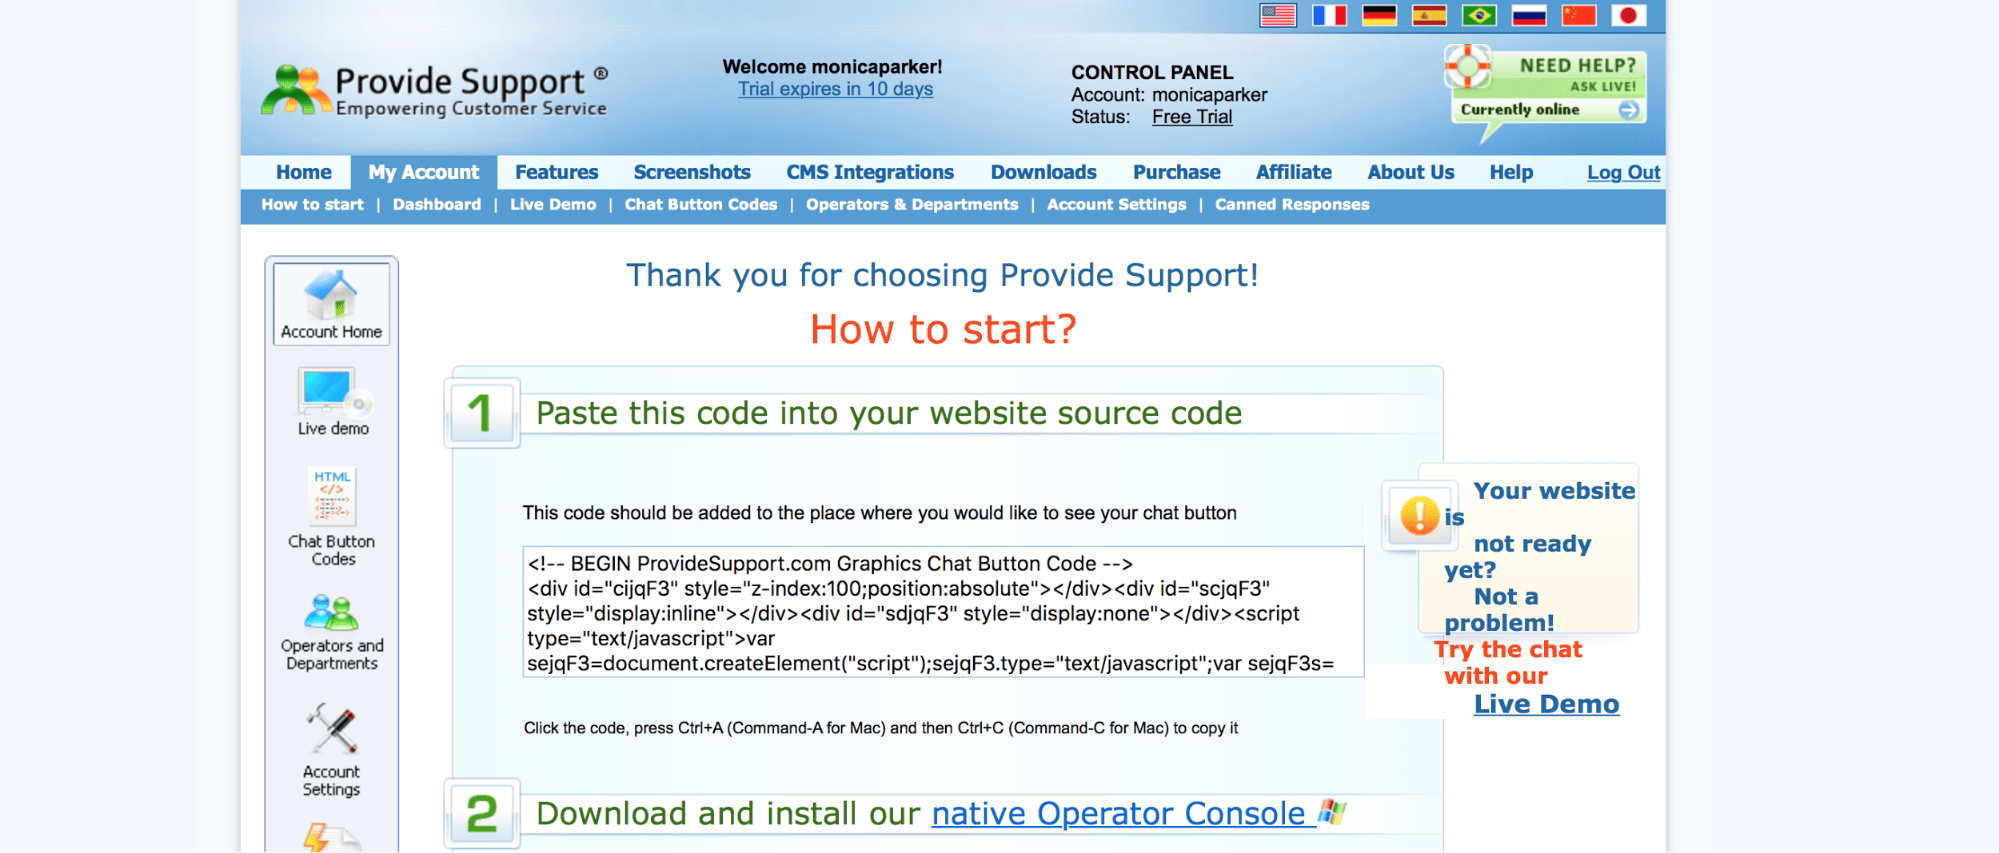Viewport: 1999px width, 853px height.
Task: Select the Brazilian flag language icon
Action: click(x=1479, y=15)
